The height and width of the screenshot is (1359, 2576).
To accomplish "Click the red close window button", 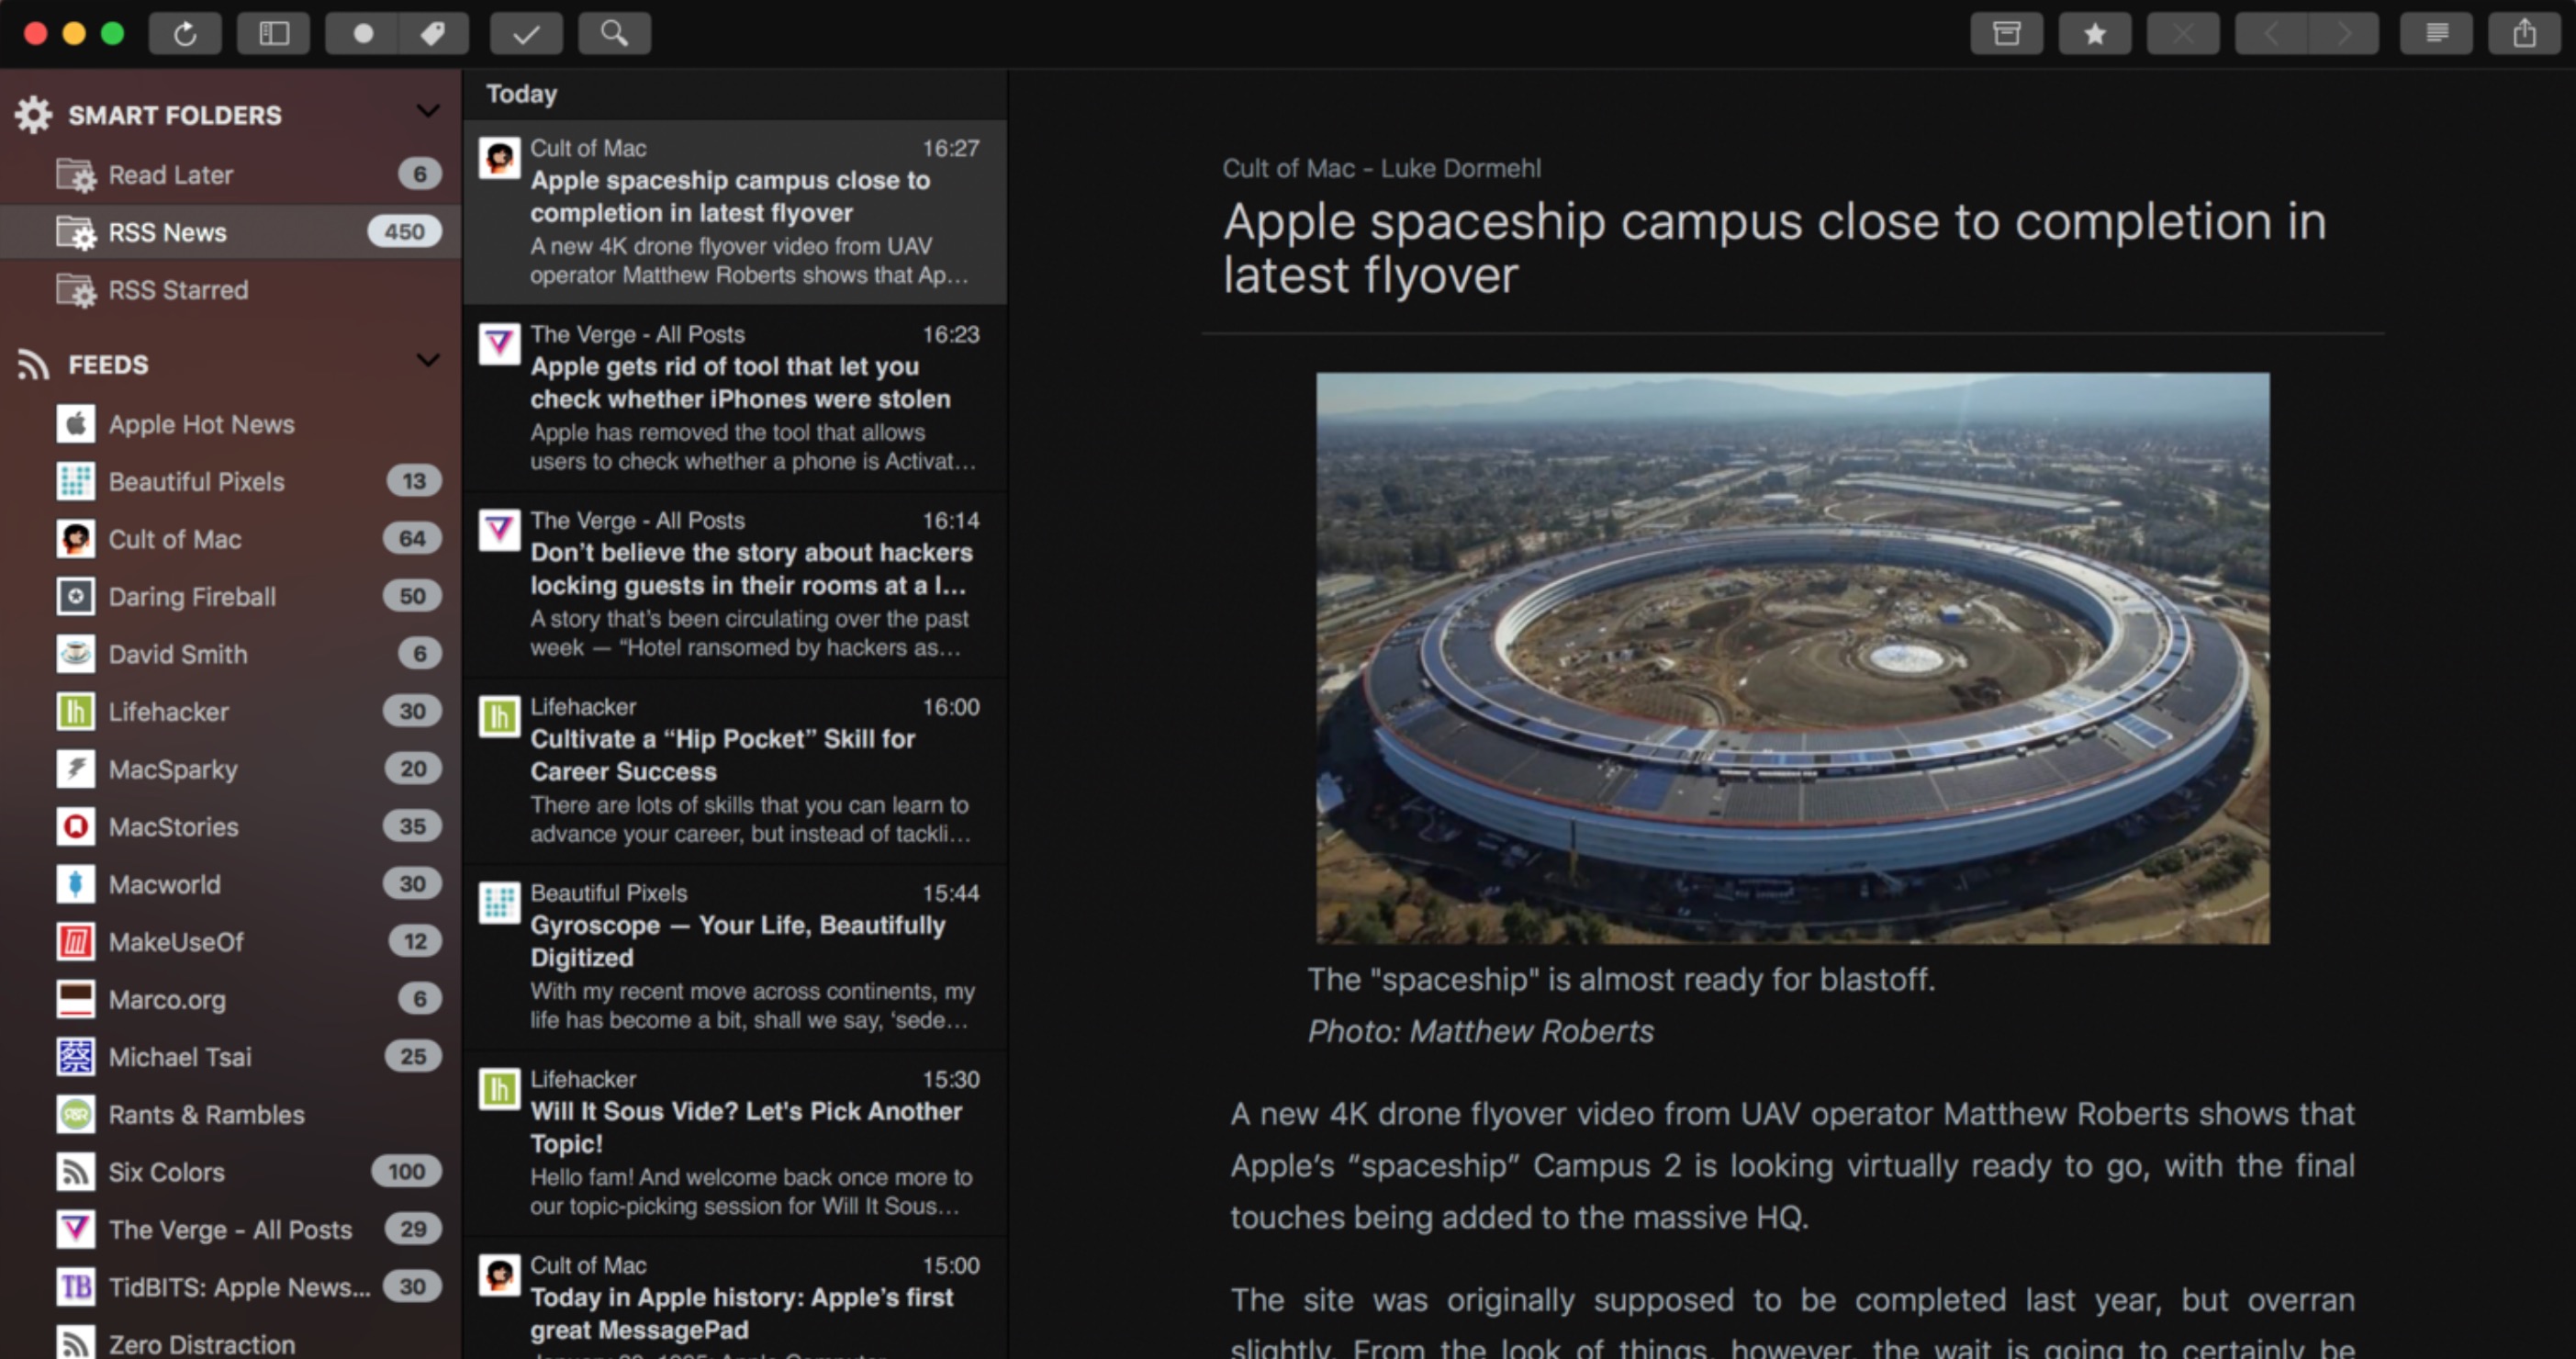I will [35, 34].
